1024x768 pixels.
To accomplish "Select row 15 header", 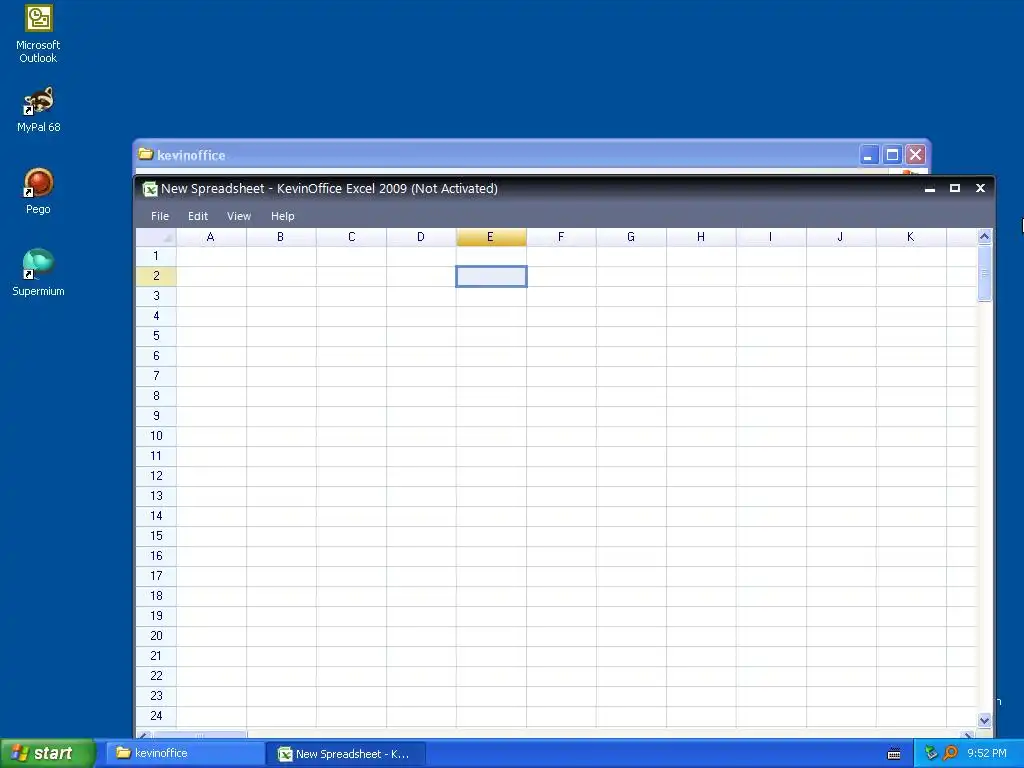I will tap(156, 536).
